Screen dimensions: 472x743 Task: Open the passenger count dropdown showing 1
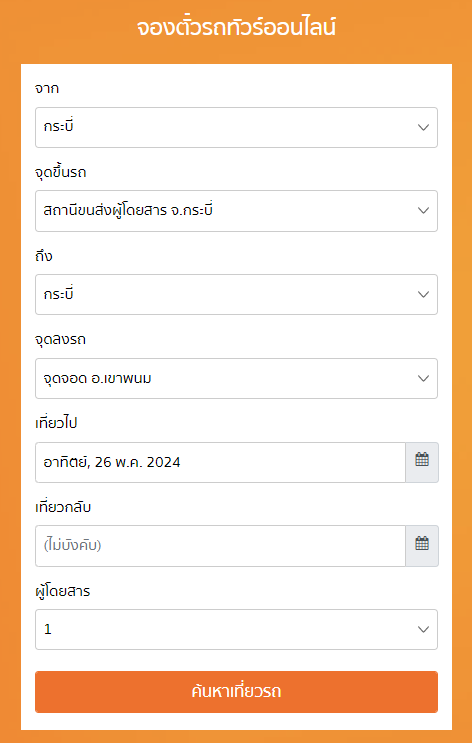[x=236, y=629]
